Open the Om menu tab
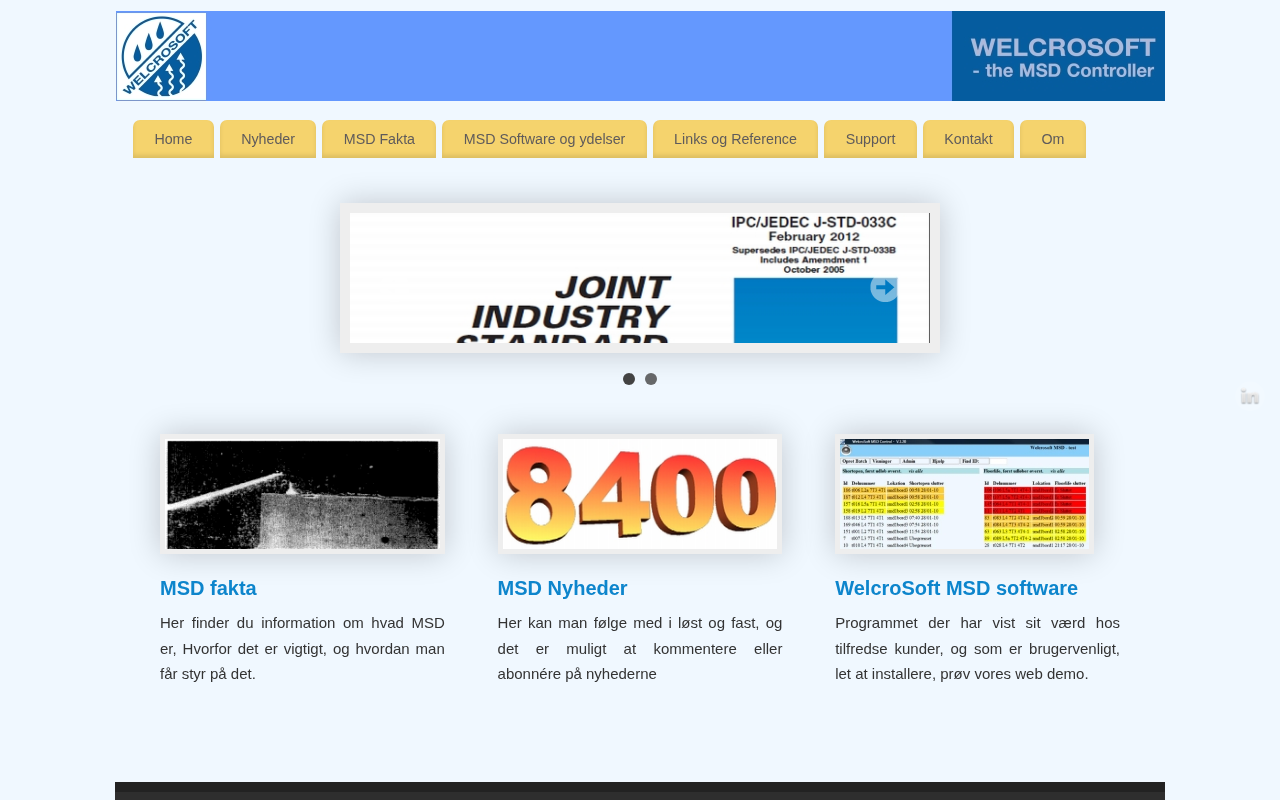Viewport: 1280px width, 800px height. (1053, 139)
